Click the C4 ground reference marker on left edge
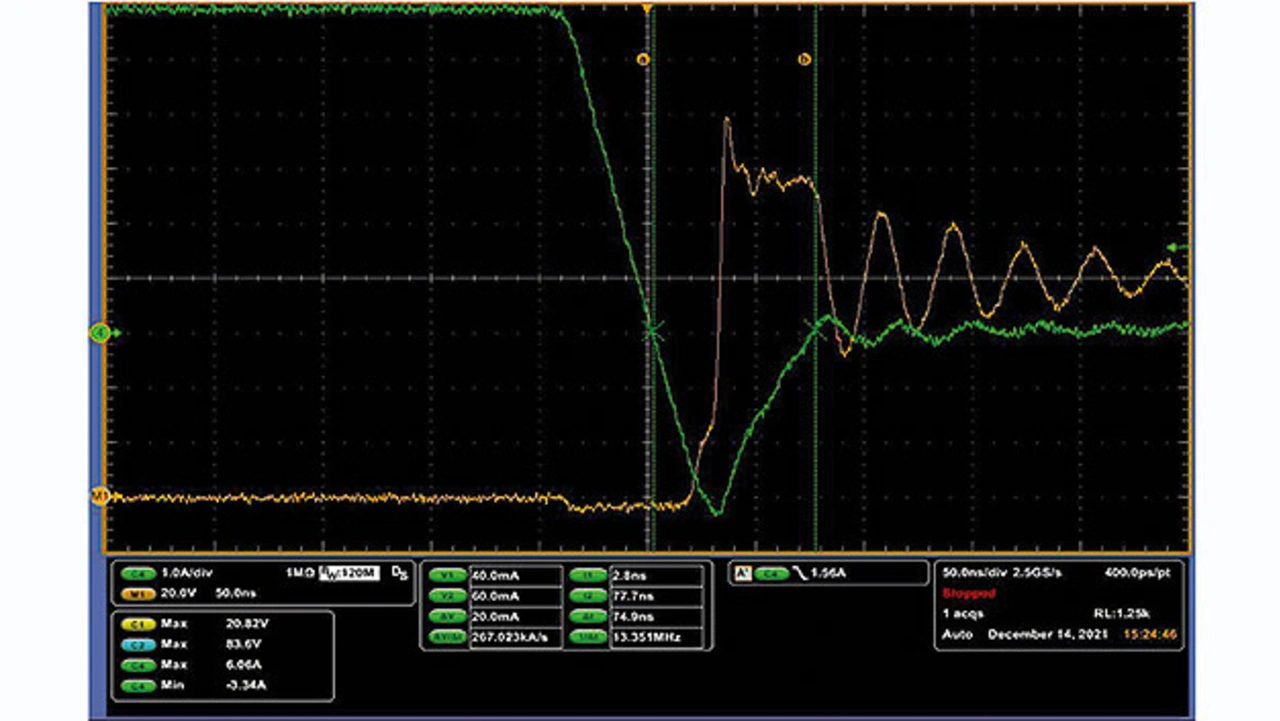Image resolution: width=1280 pixels, height=721 pixels. tap(100, 332)
